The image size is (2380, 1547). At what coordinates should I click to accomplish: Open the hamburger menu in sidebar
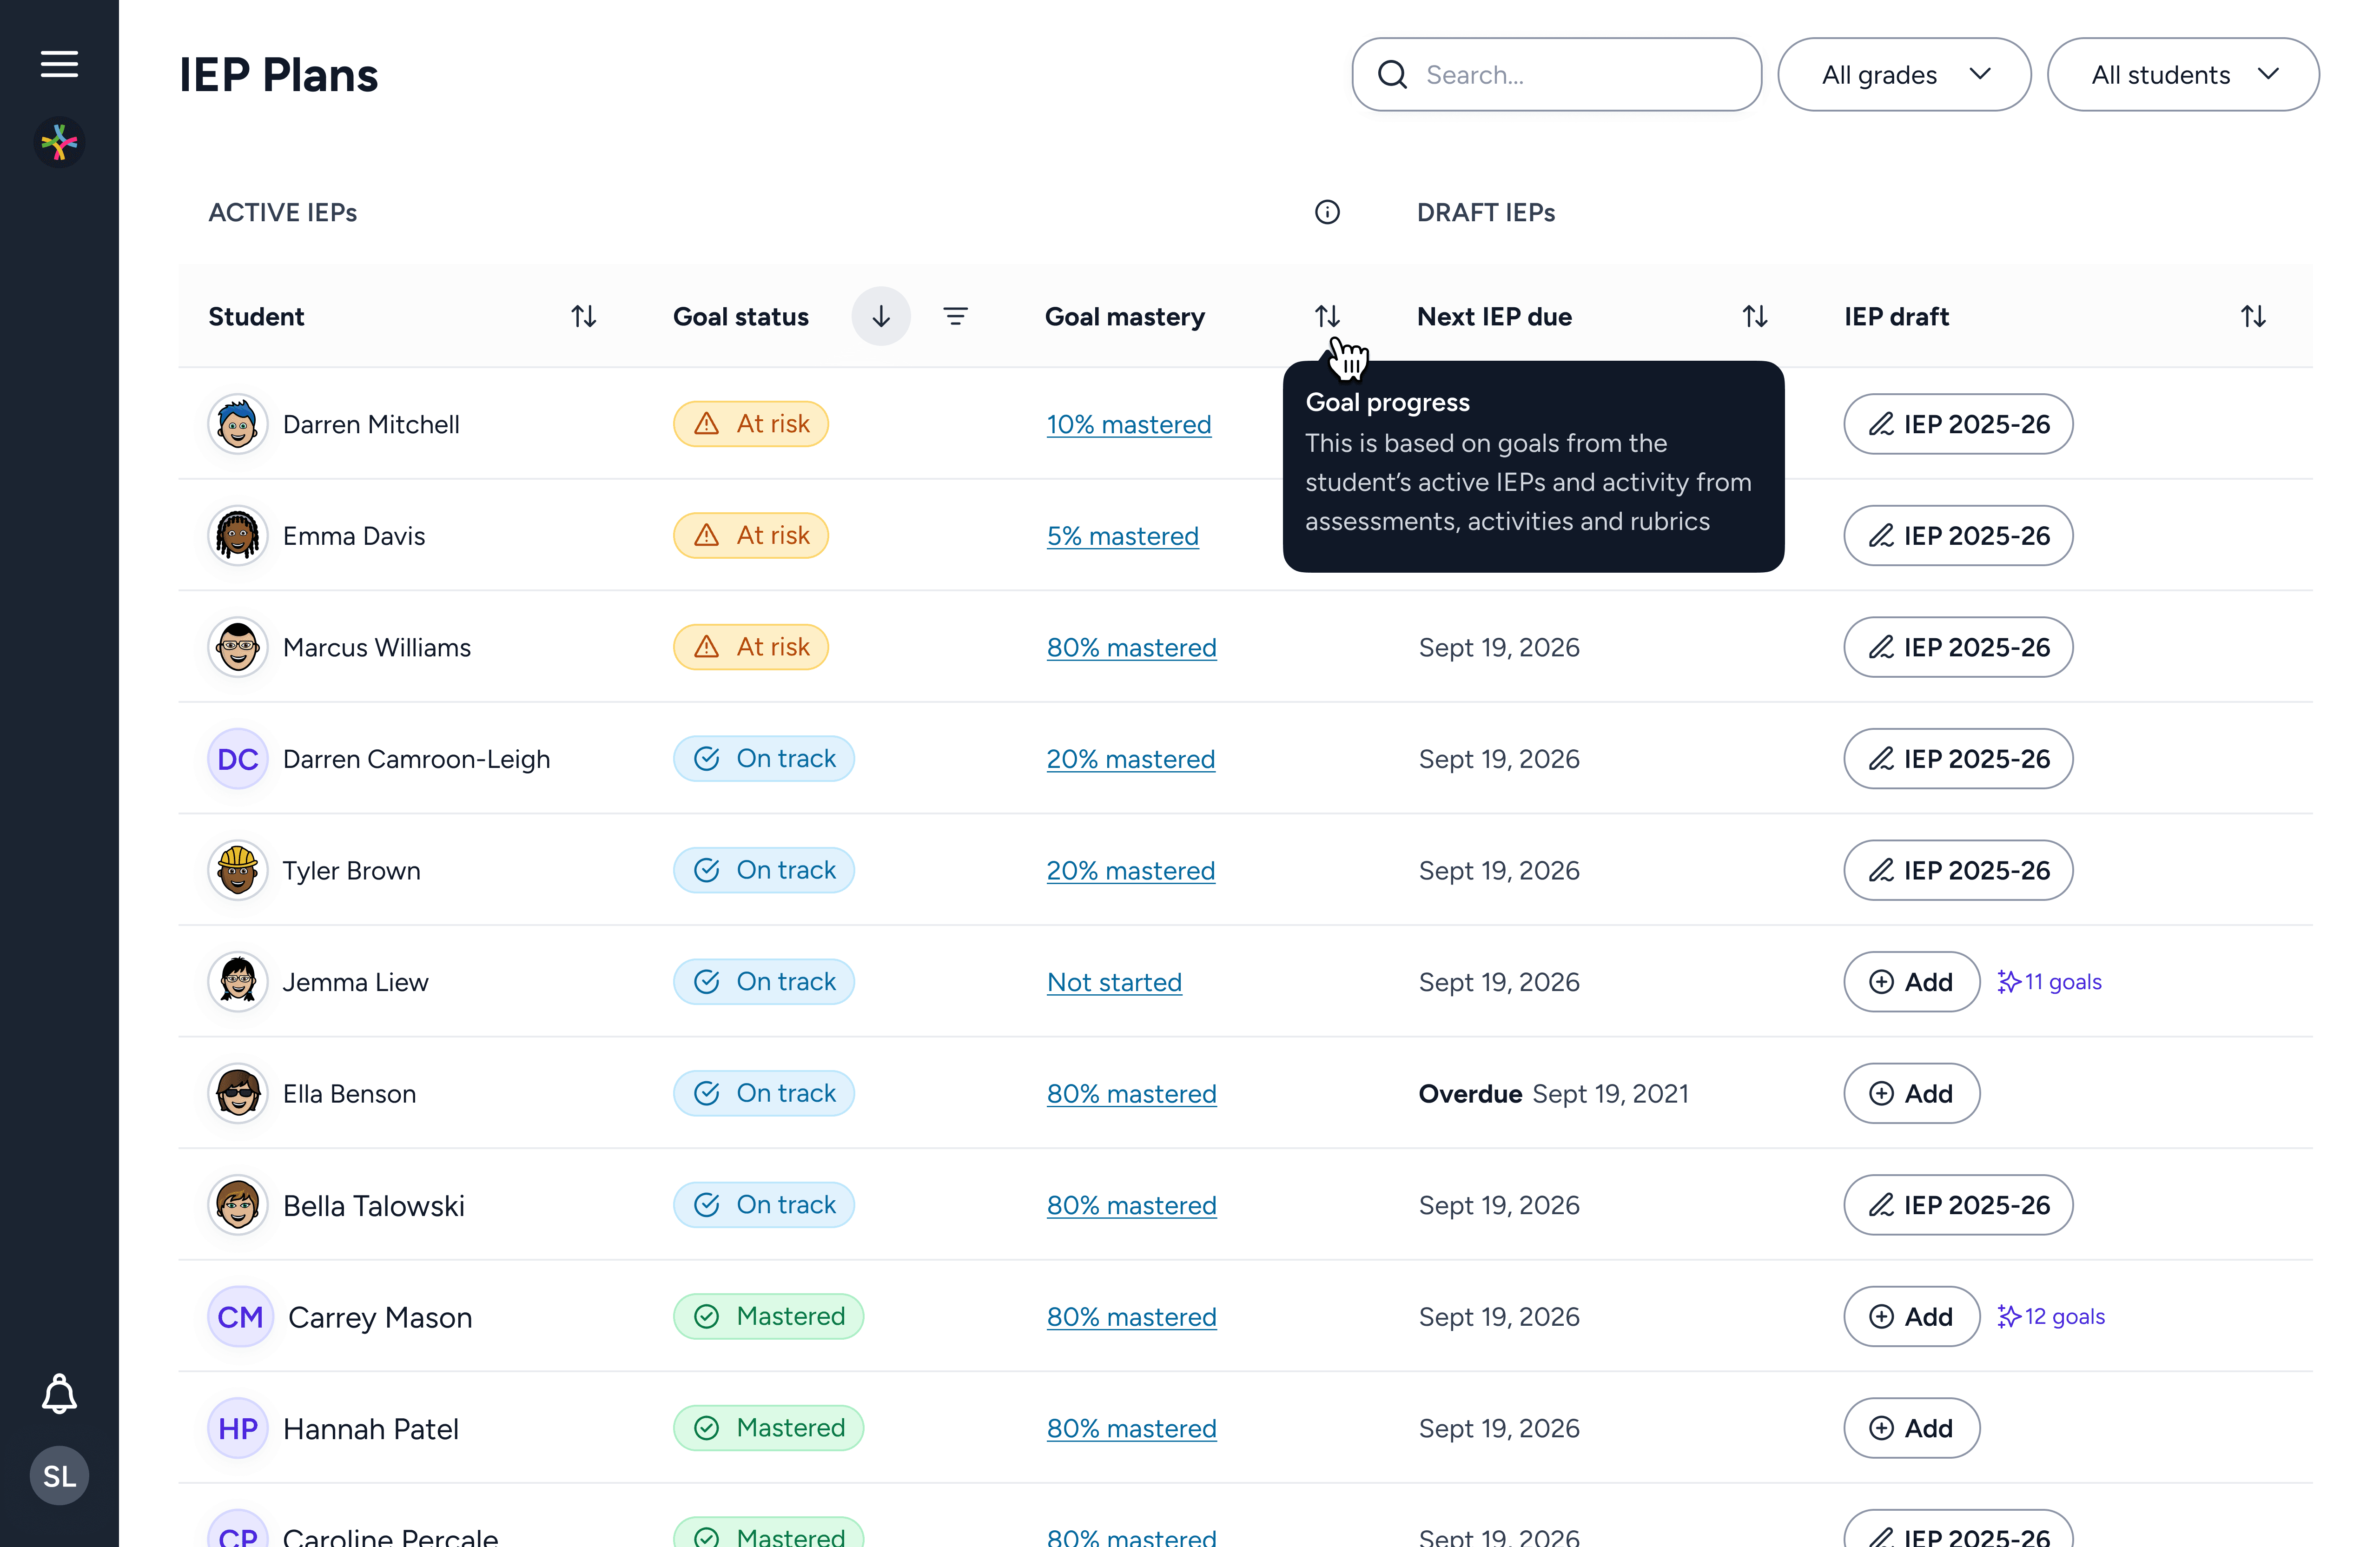(59, 65)
